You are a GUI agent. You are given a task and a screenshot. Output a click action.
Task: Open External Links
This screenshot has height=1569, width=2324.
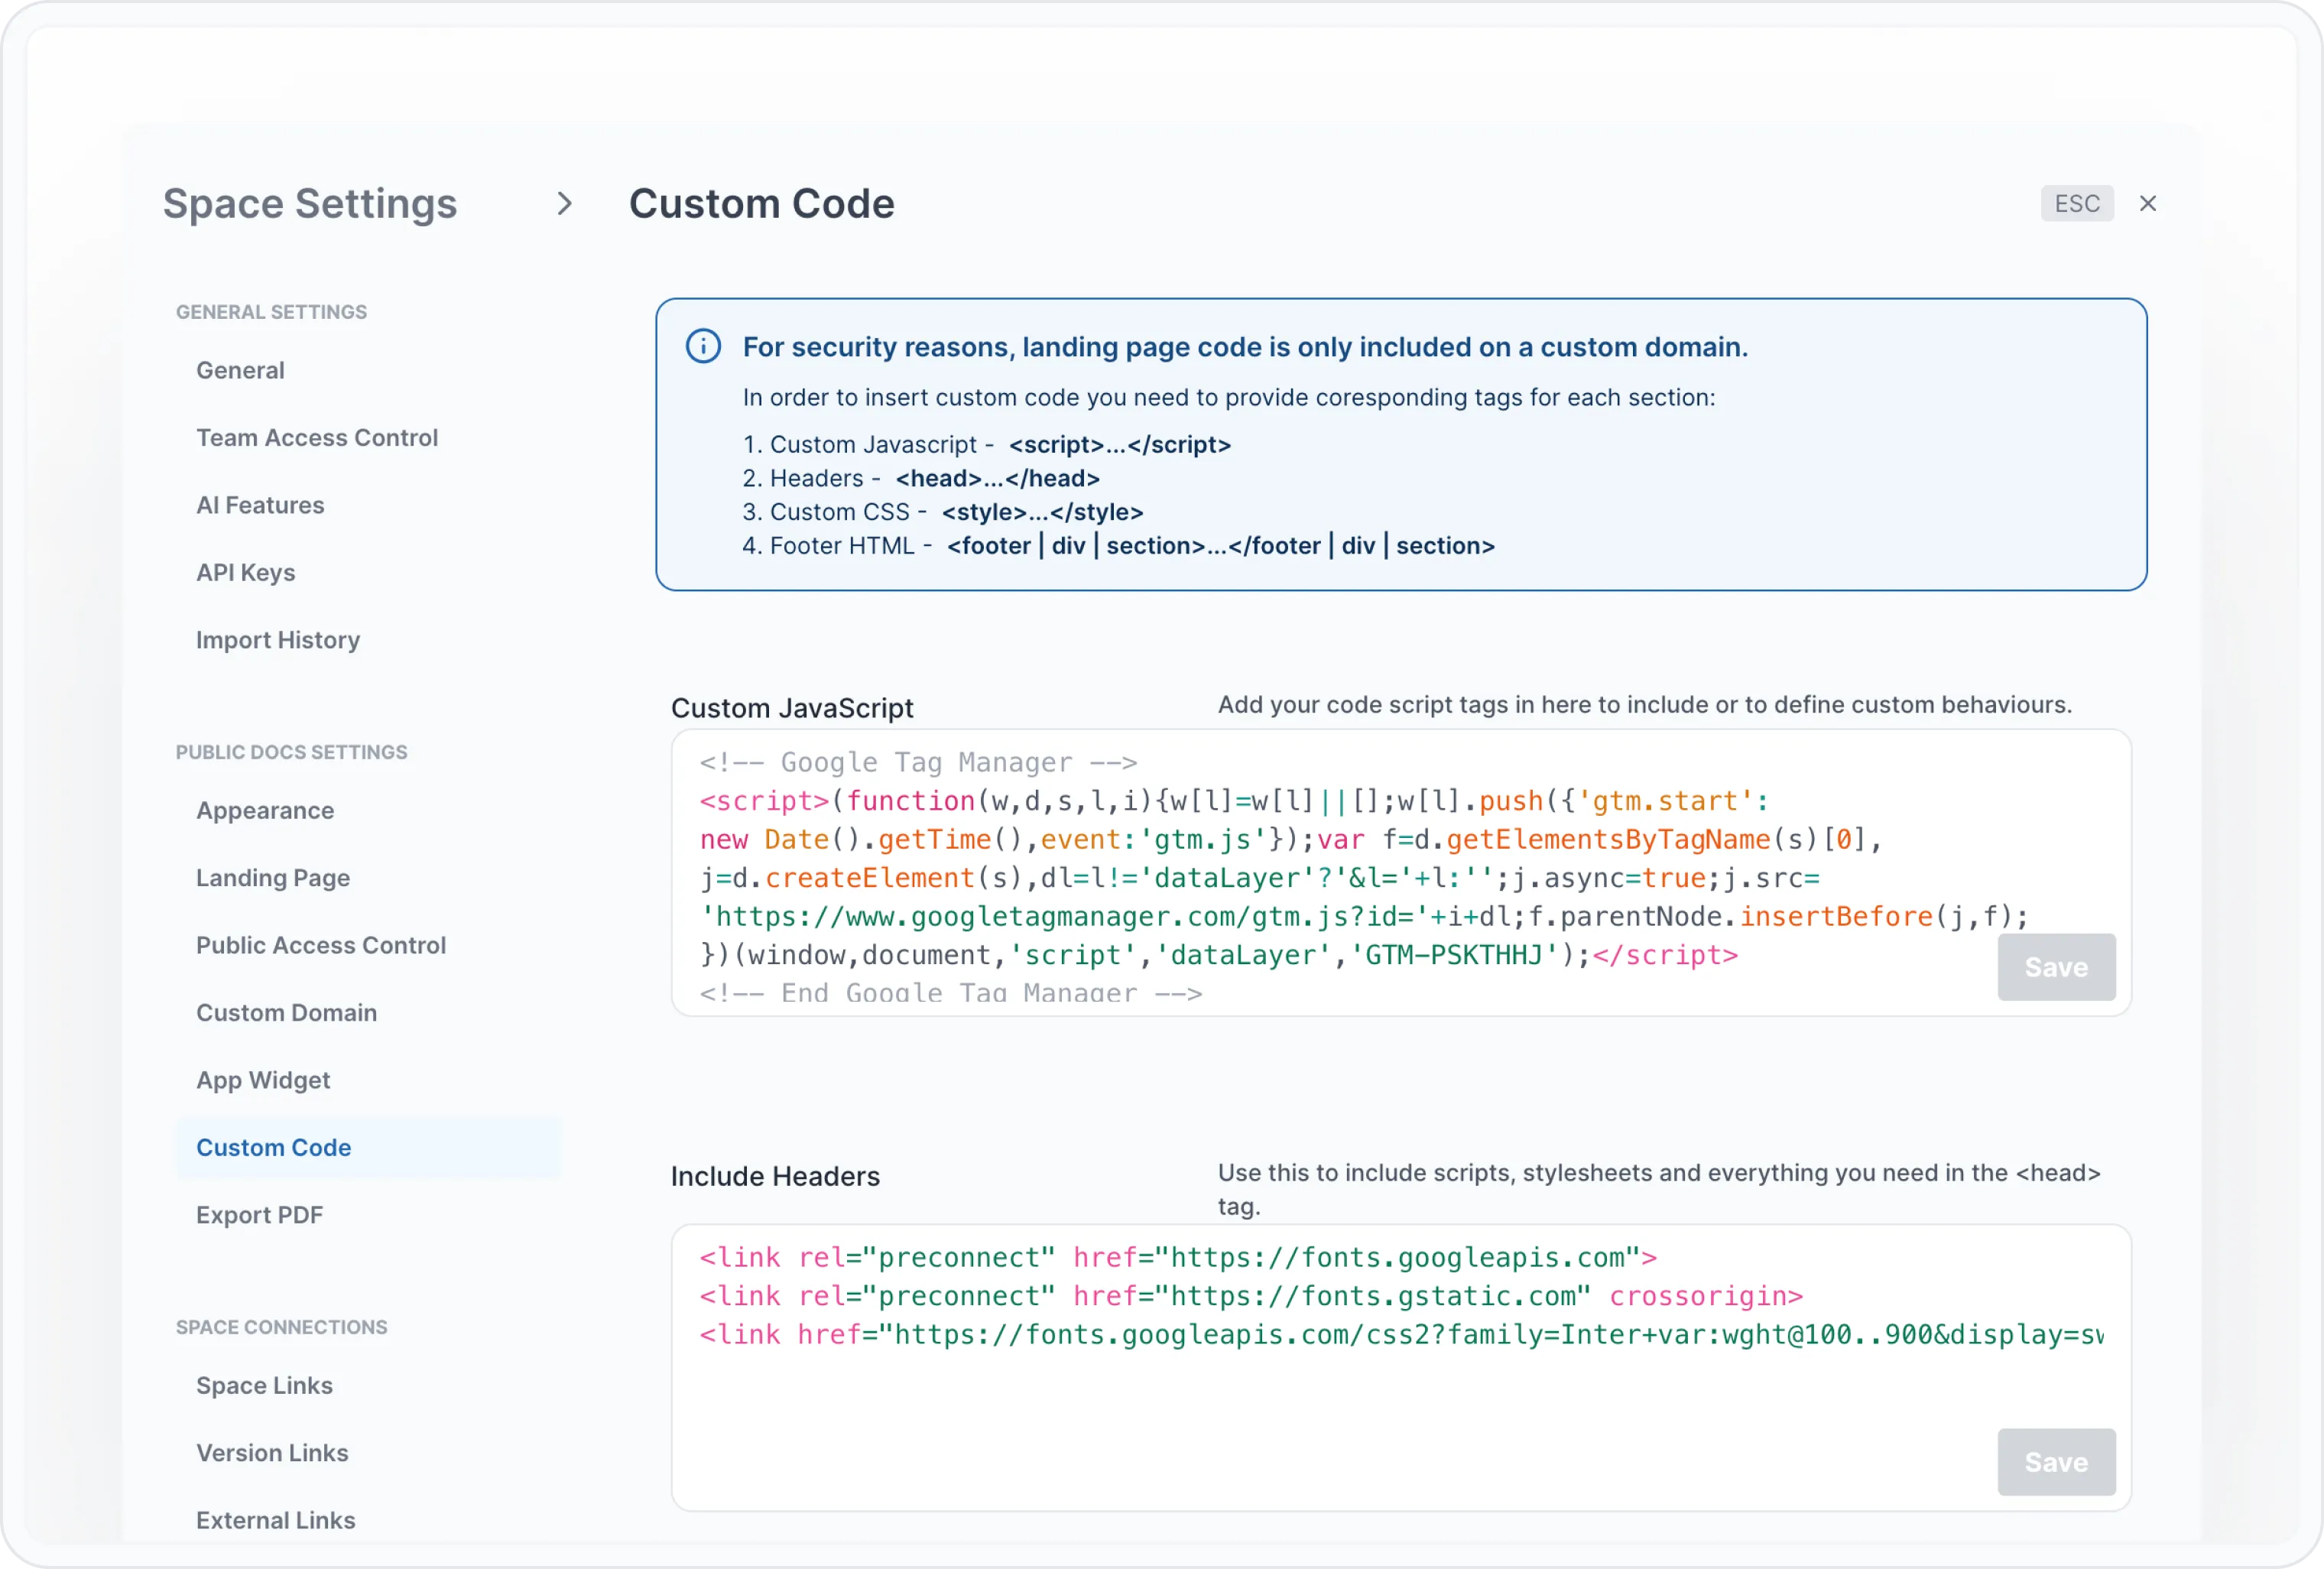pyautogui.click(x=276, y=1520)
